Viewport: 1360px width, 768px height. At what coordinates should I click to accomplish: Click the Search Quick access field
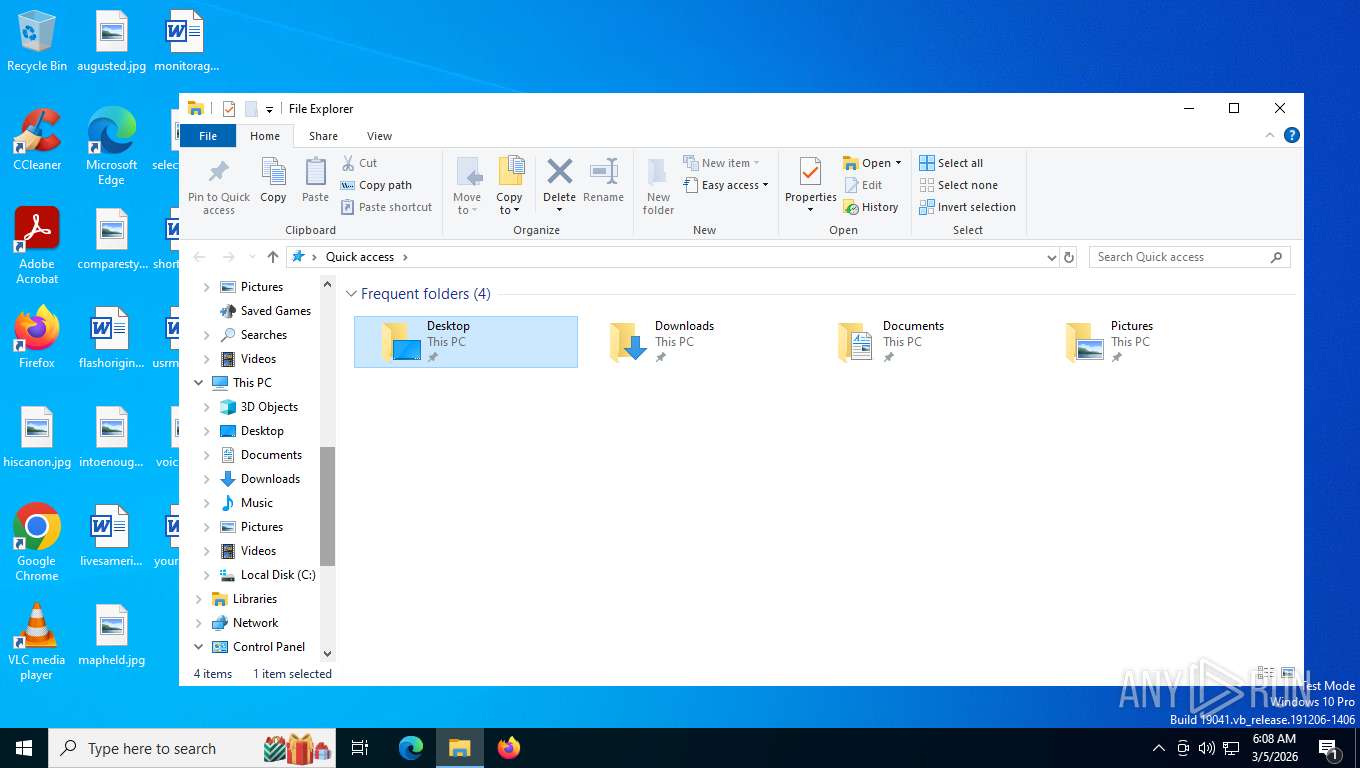coord(1189,257)
